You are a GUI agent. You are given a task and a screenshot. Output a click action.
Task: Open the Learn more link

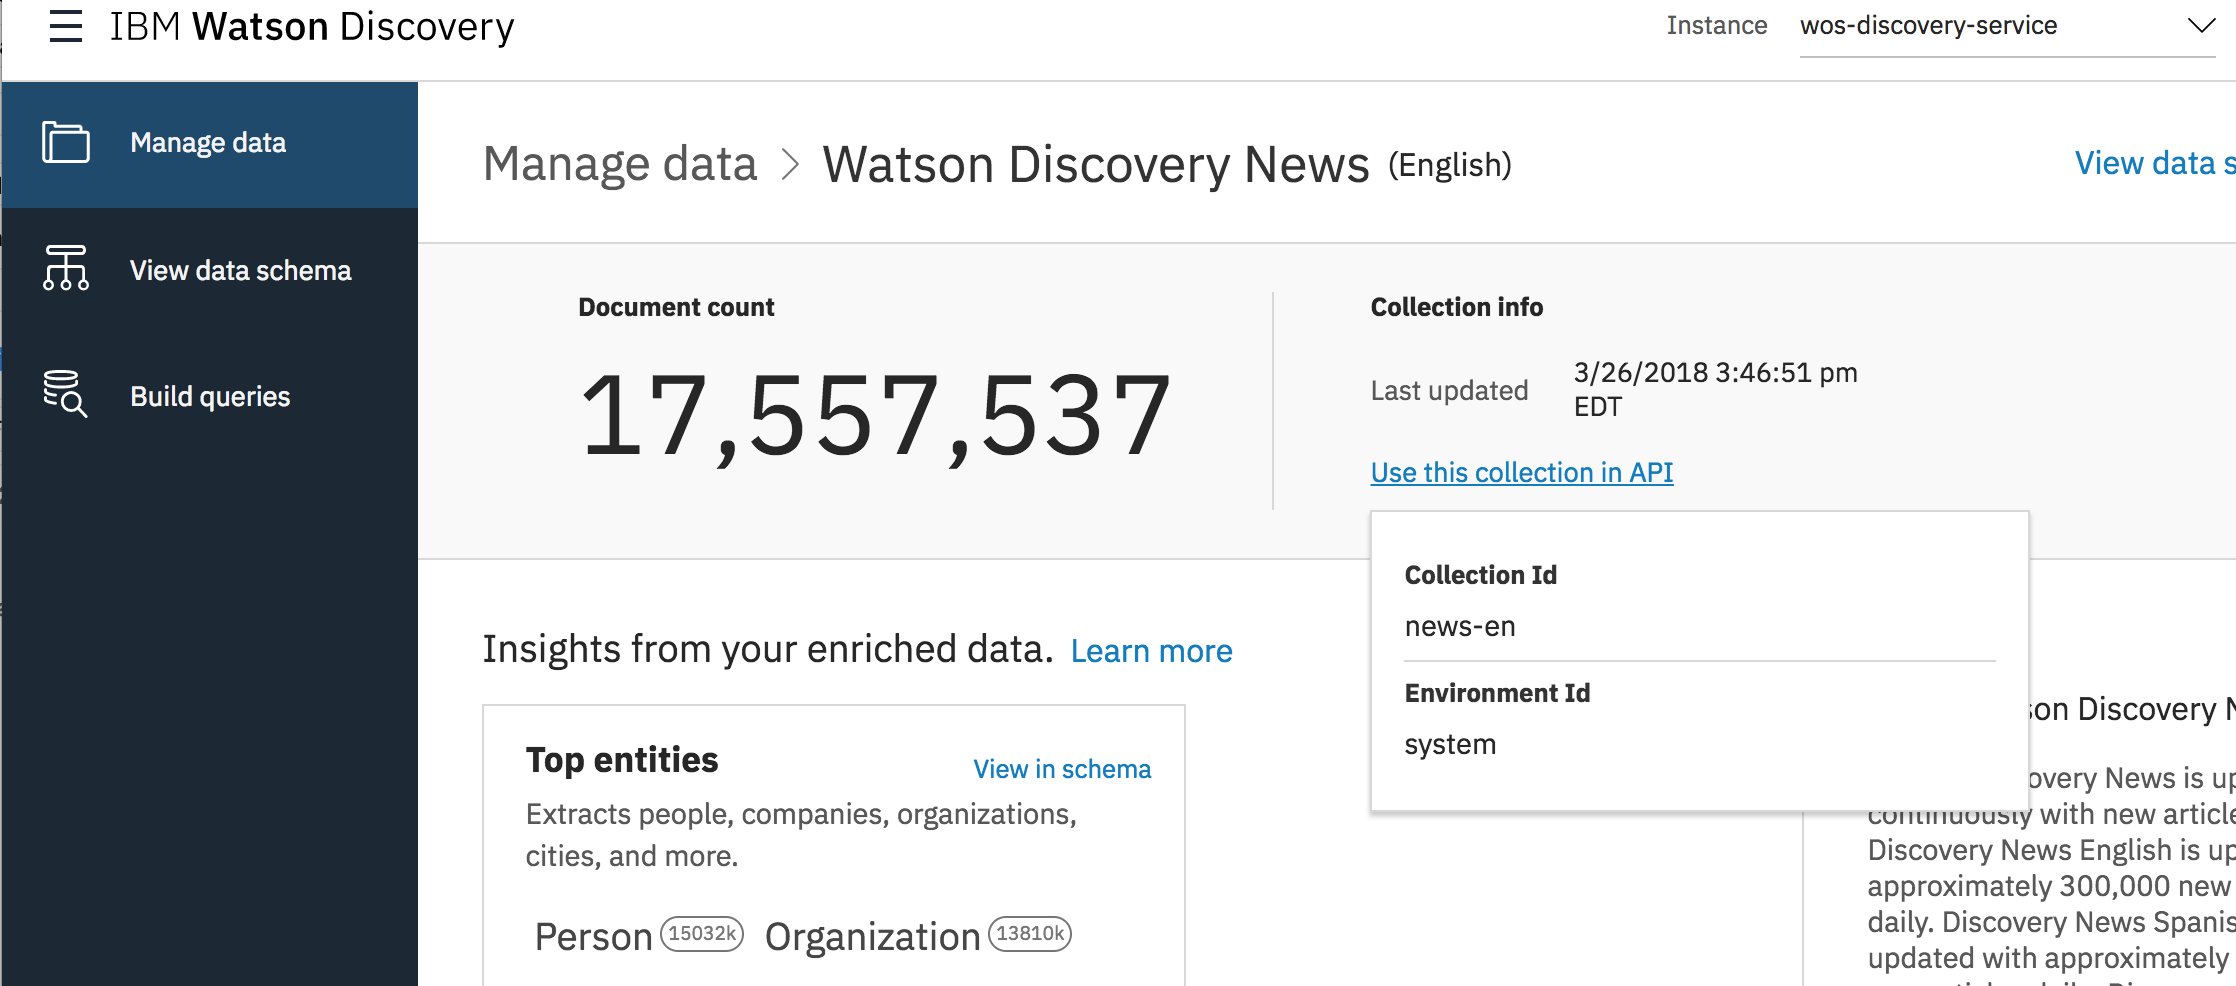tap(1151, 651)
